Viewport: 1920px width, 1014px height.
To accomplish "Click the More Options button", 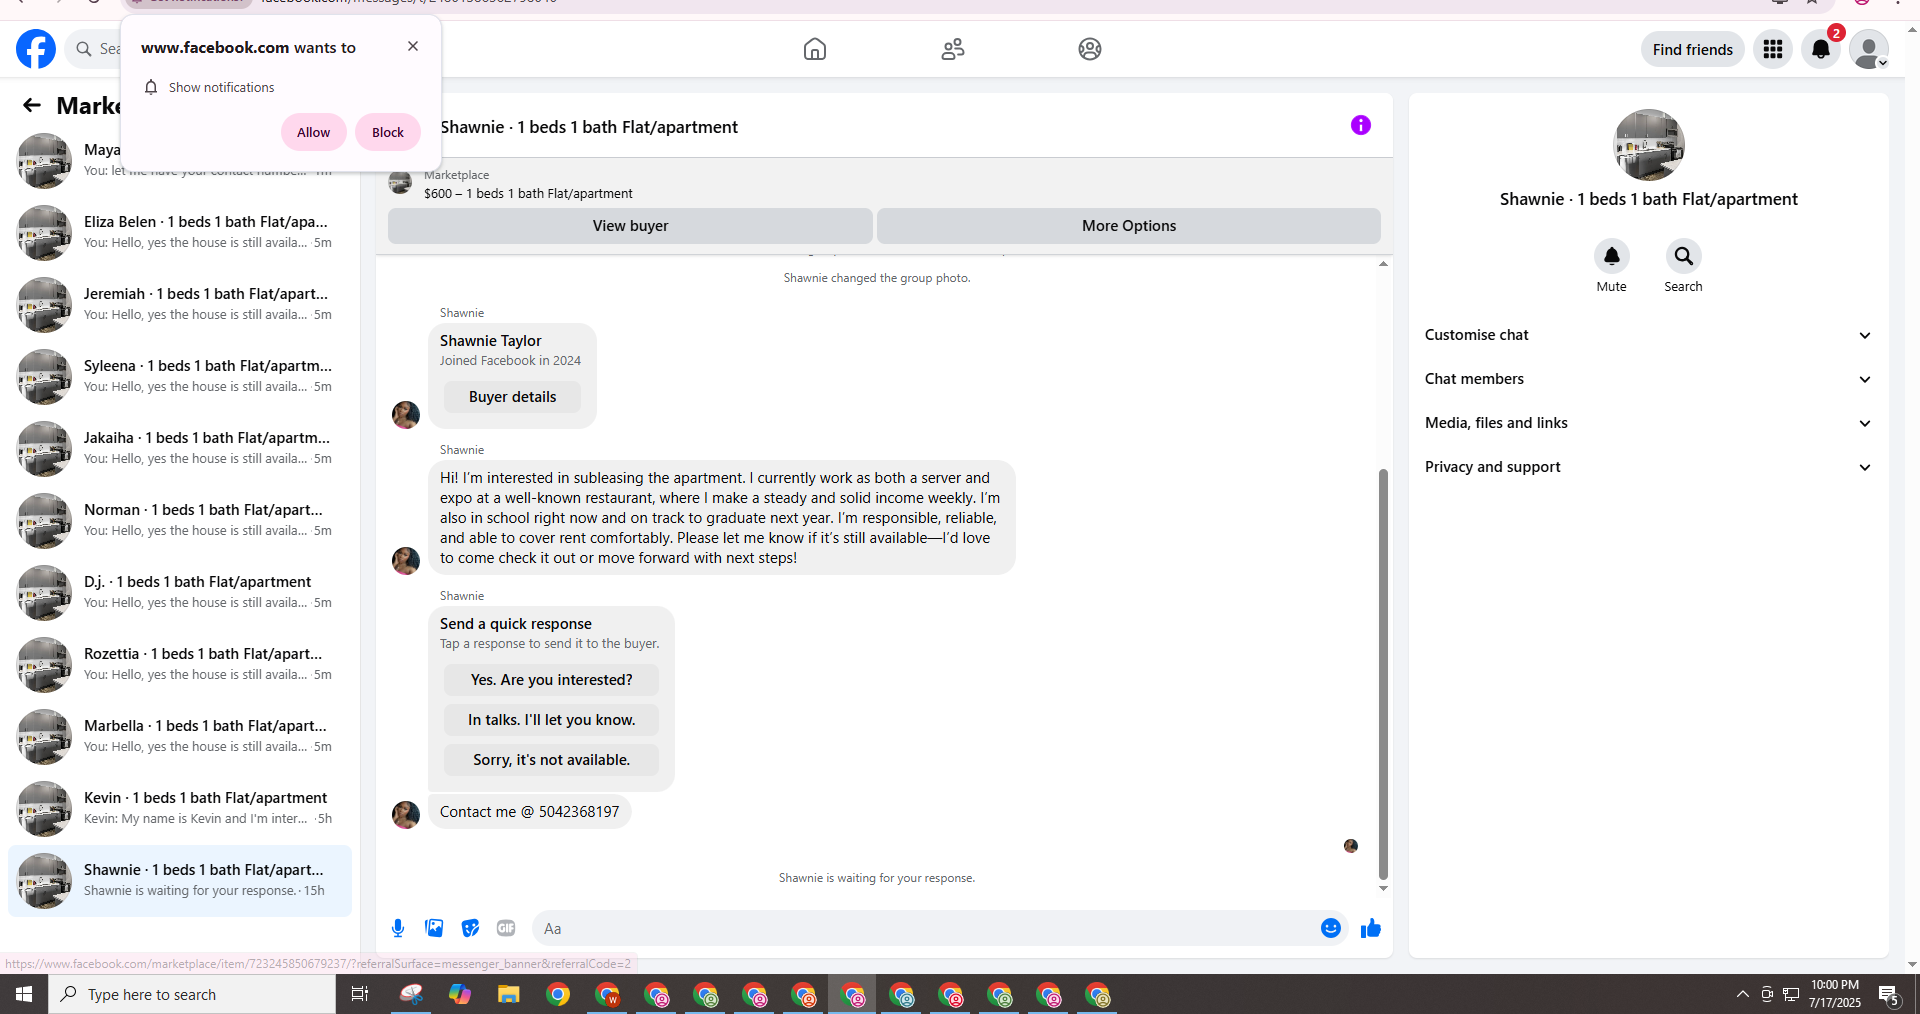I will [x=1129, y=226].
